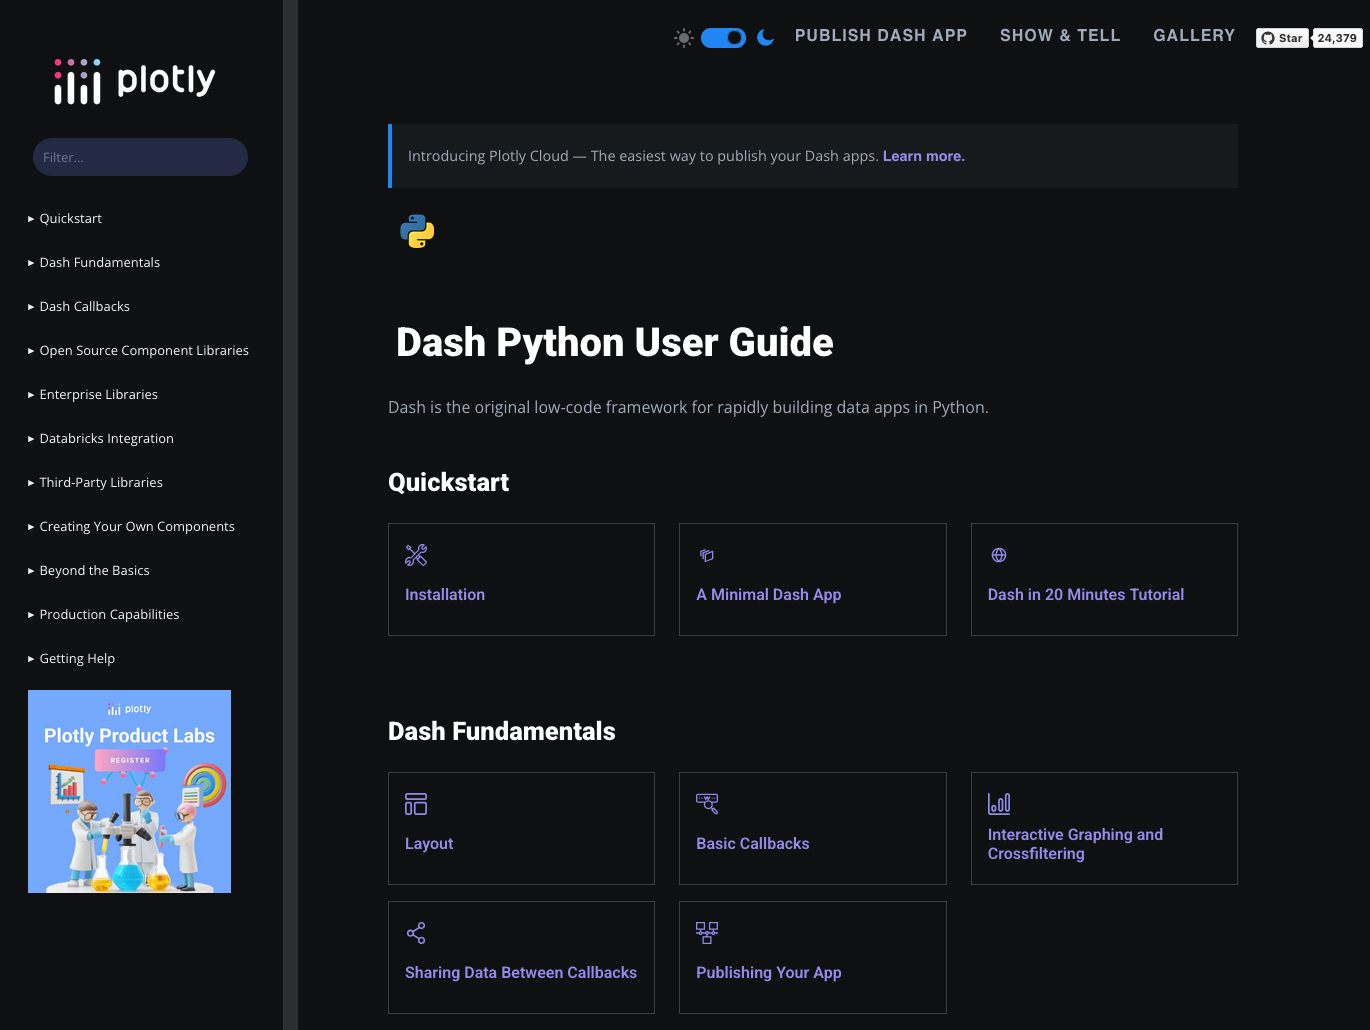The height and width of the screenshot is (1030, 1370).
Task: Open Show & Tell in top navigation
Action: [1059, 36]
